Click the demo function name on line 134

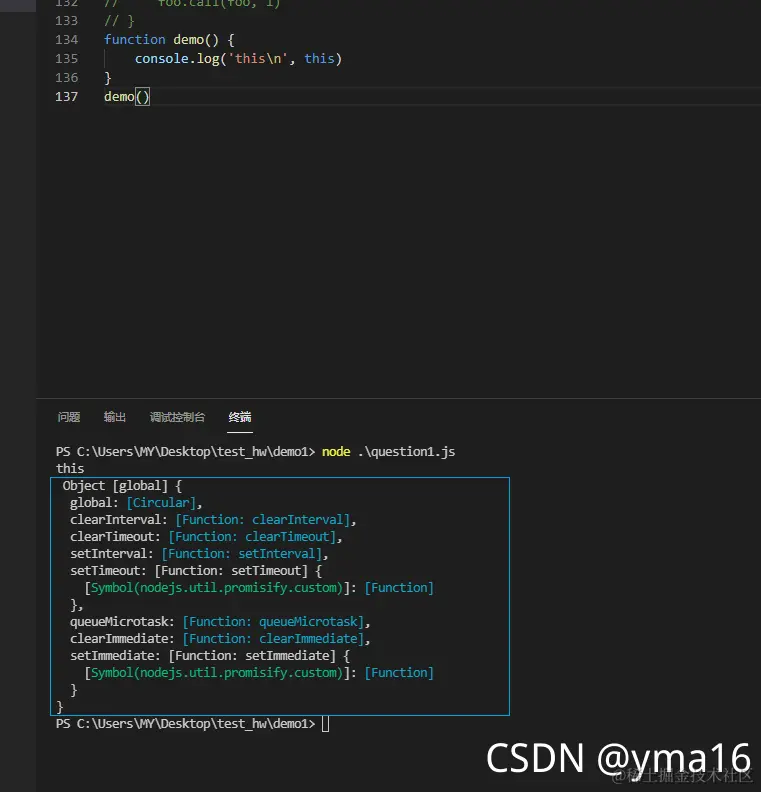tap(189, 40)
